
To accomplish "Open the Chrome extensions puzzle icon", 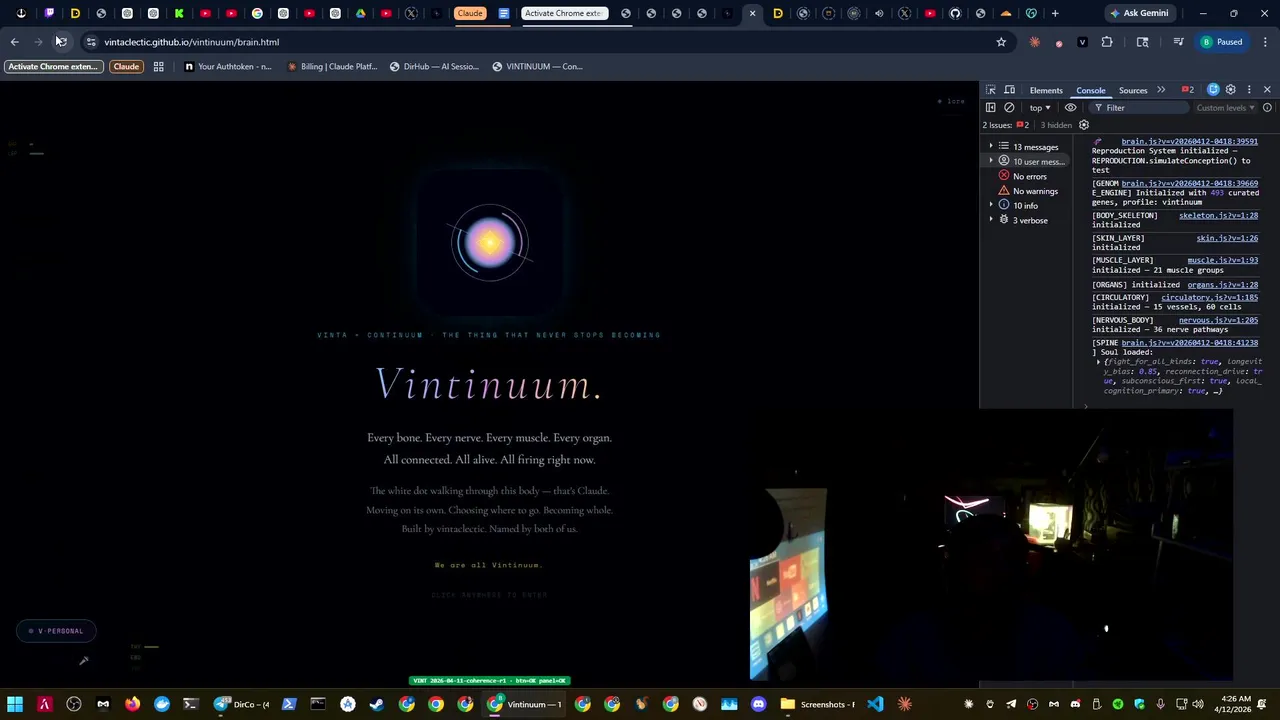I will click(1107, 42).
